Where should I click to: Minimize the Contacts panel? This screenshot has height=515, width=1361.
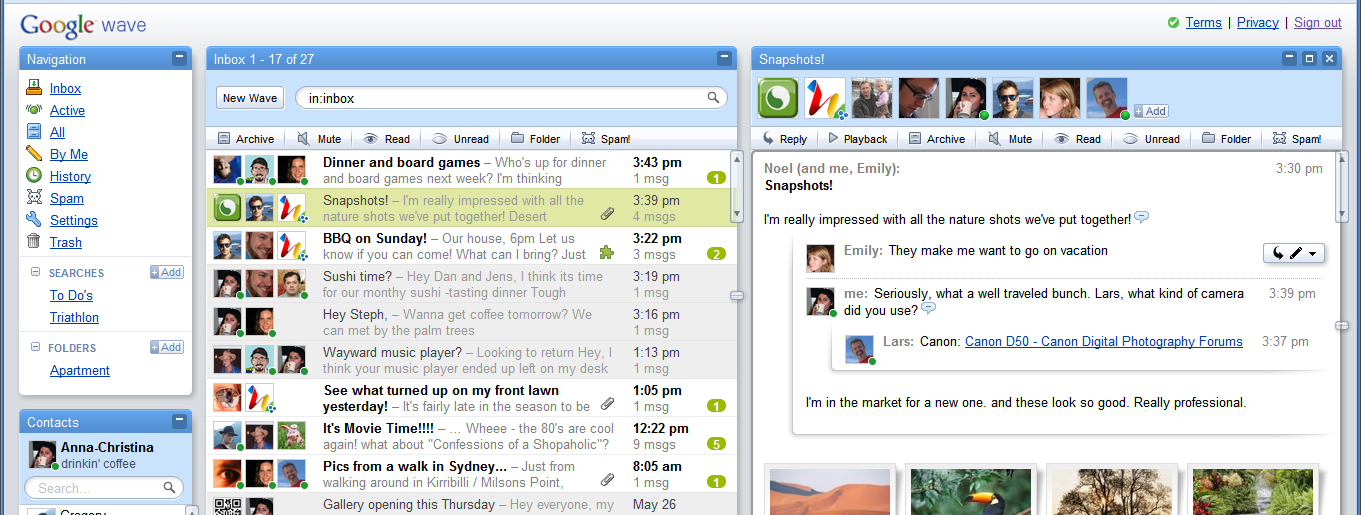click(179, 421)
